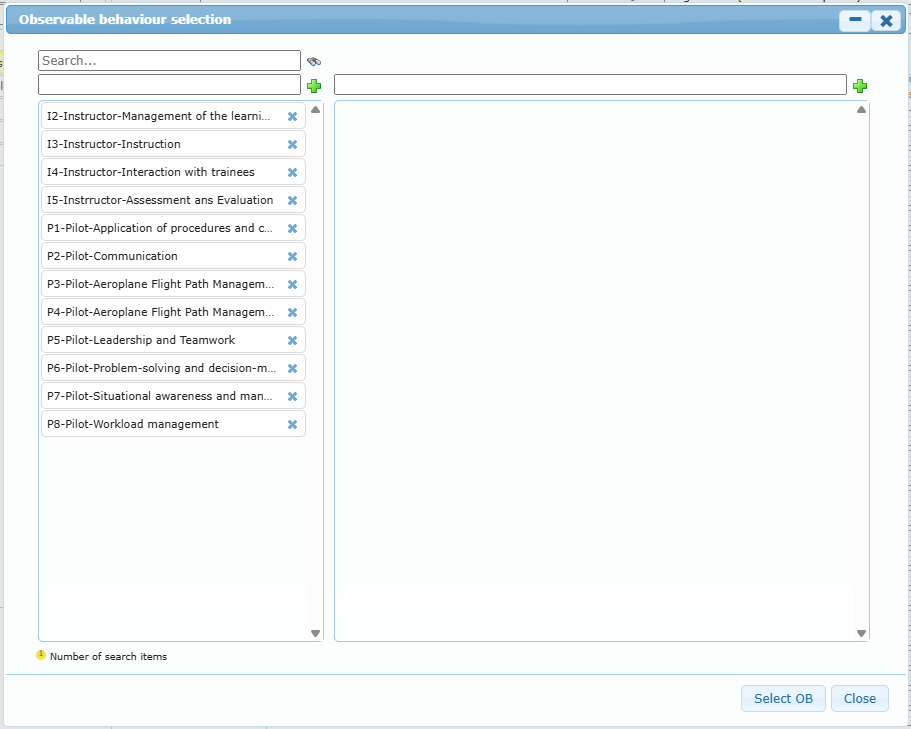
Task: Remove P1-Pilot-Application of procedures item
Action: coord(292,228)
